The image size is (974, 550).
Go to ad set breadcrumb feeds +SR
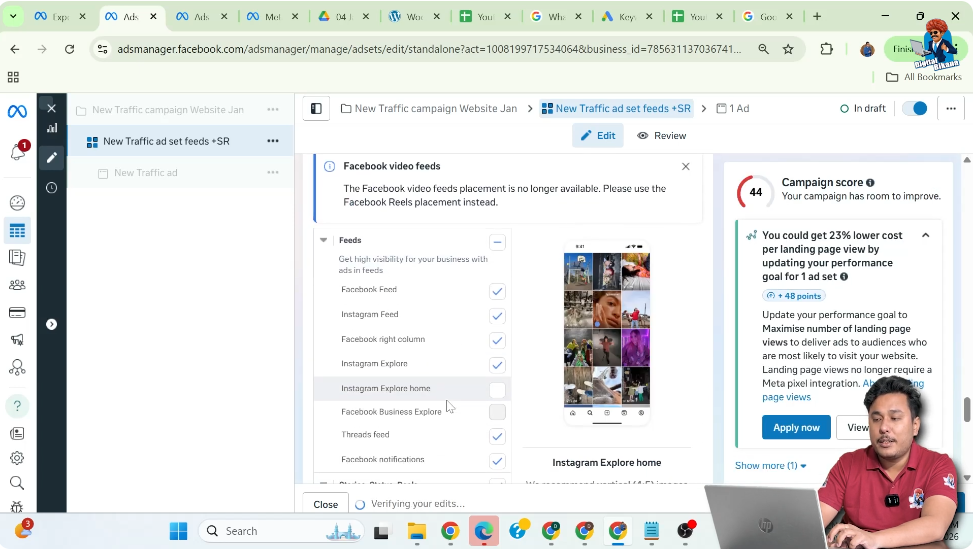[x=616, y=109]
